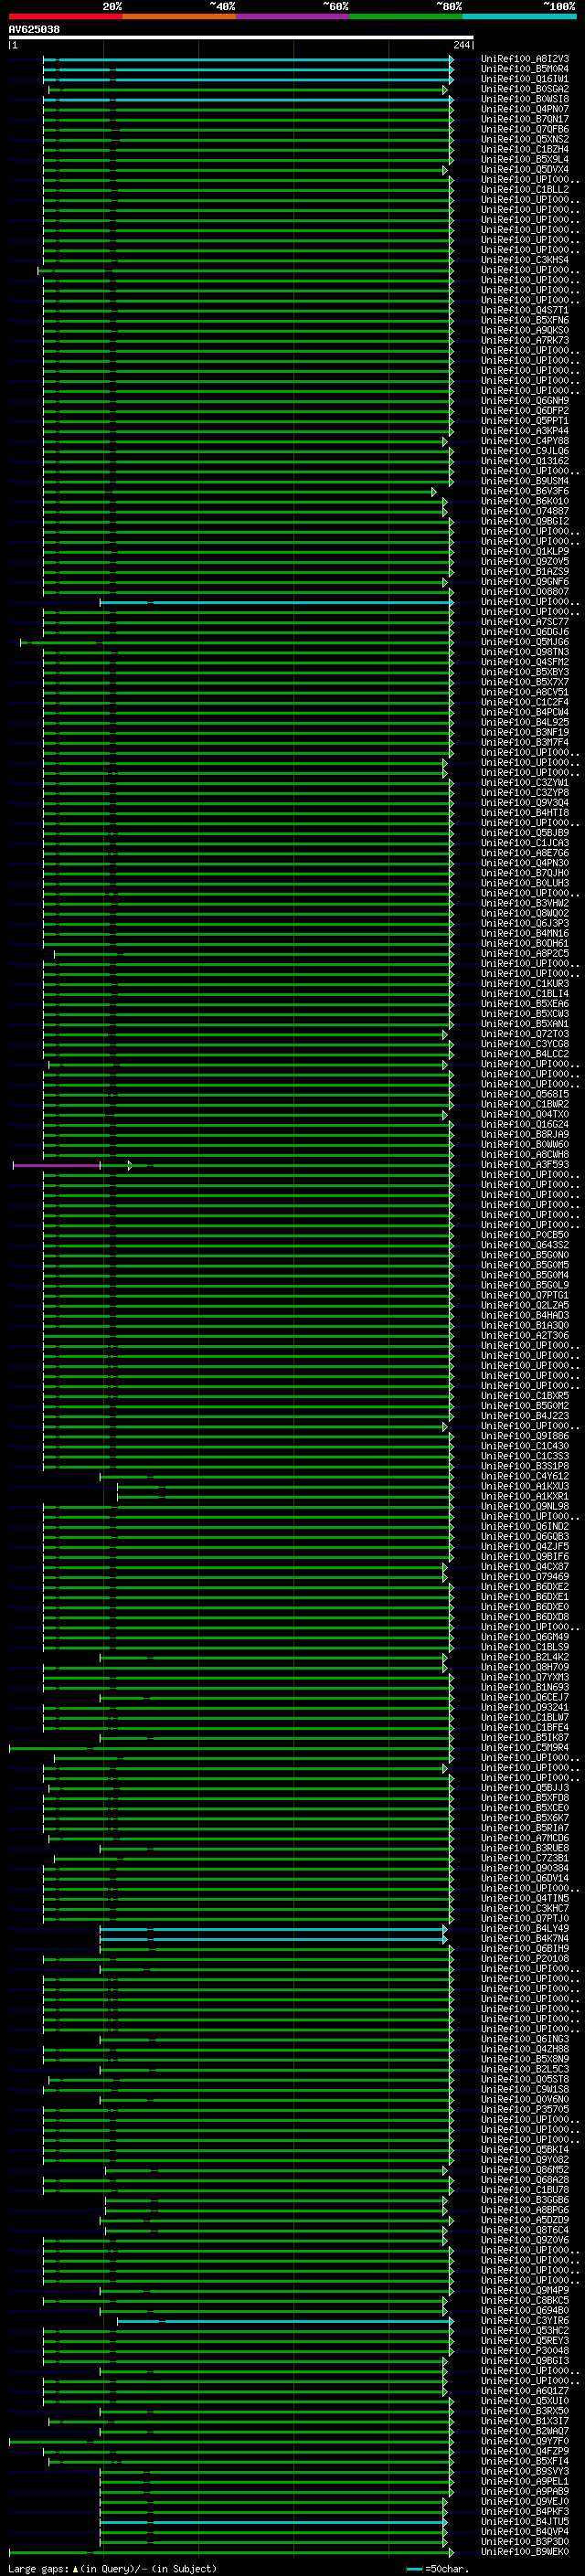This screenshot has height=2576, width=585.
Task: Select label UniRef100_Q9NL98
Action: 525,1506
